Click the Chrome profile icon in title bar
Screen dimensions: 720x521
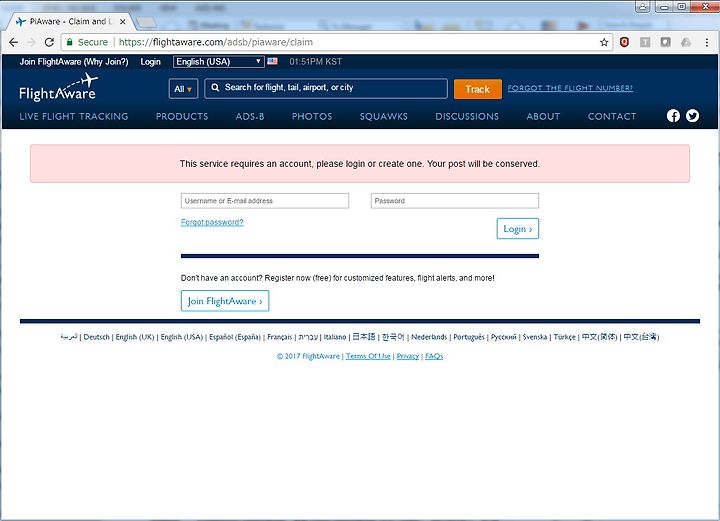(642, 6)
